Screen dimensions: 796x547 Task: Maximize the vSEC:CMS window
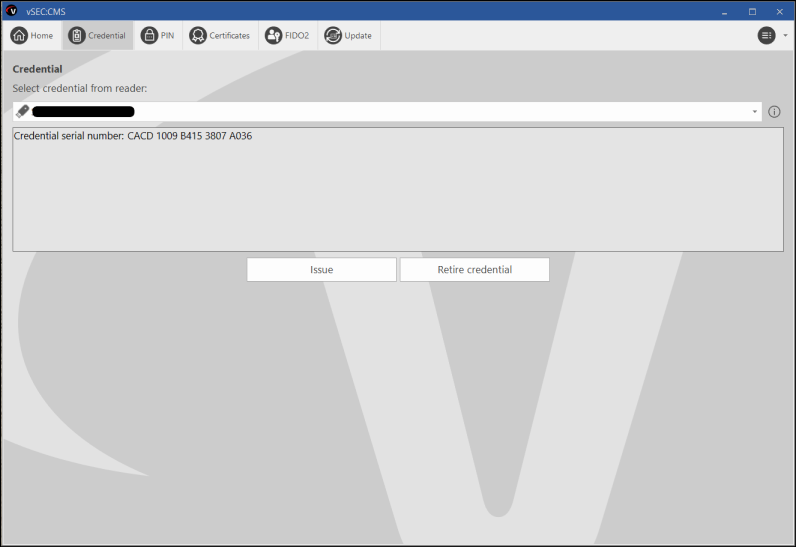coord(752,11)
